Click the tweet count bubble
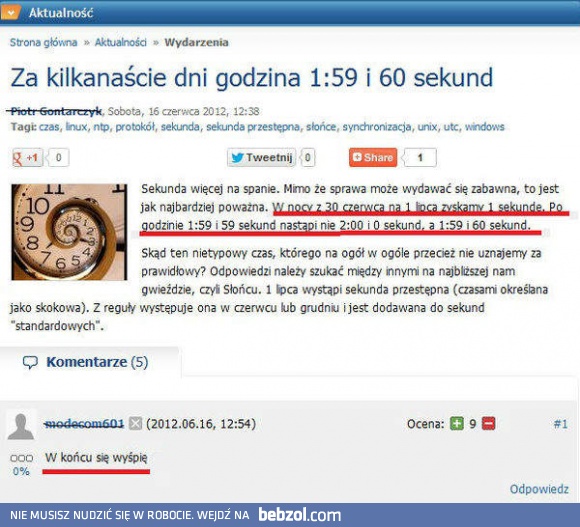The image size is (580, 527). coord(307,158)
